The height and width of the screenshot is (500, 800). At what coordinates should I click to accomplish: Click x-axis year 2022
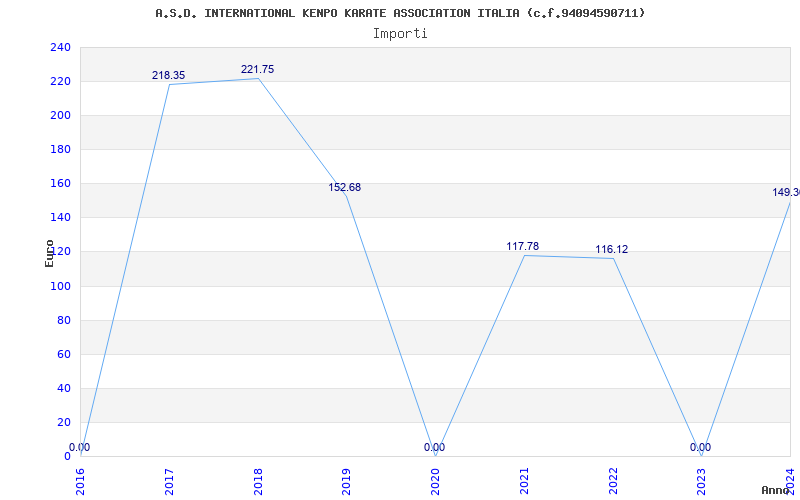click(x=613, y=481)
